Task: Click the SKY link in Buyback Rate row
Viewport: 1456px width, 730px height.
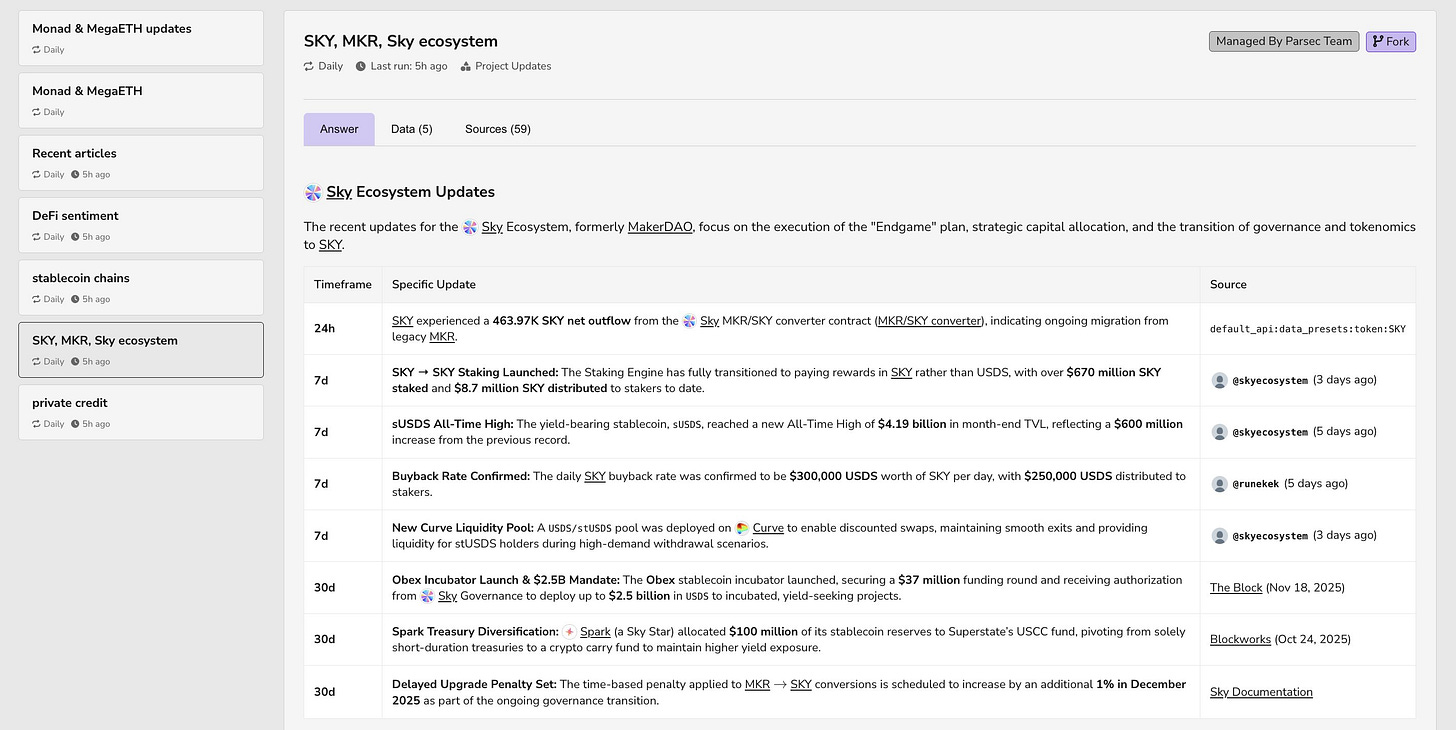Action: click(595, 476)
